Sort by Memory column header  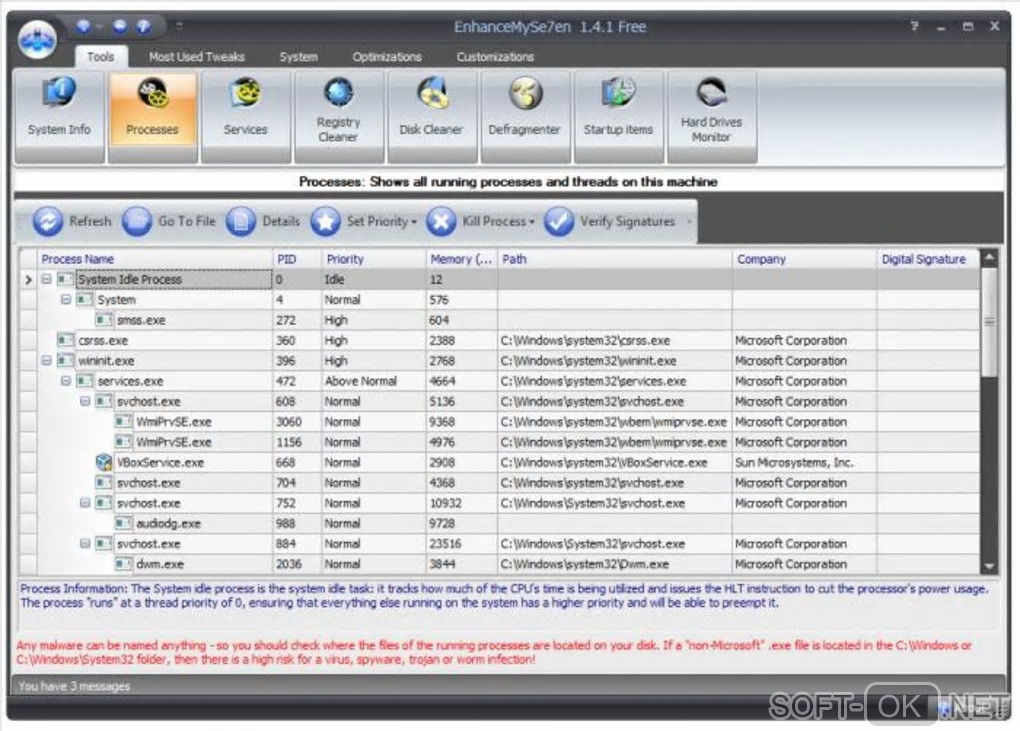coord(462,259)
